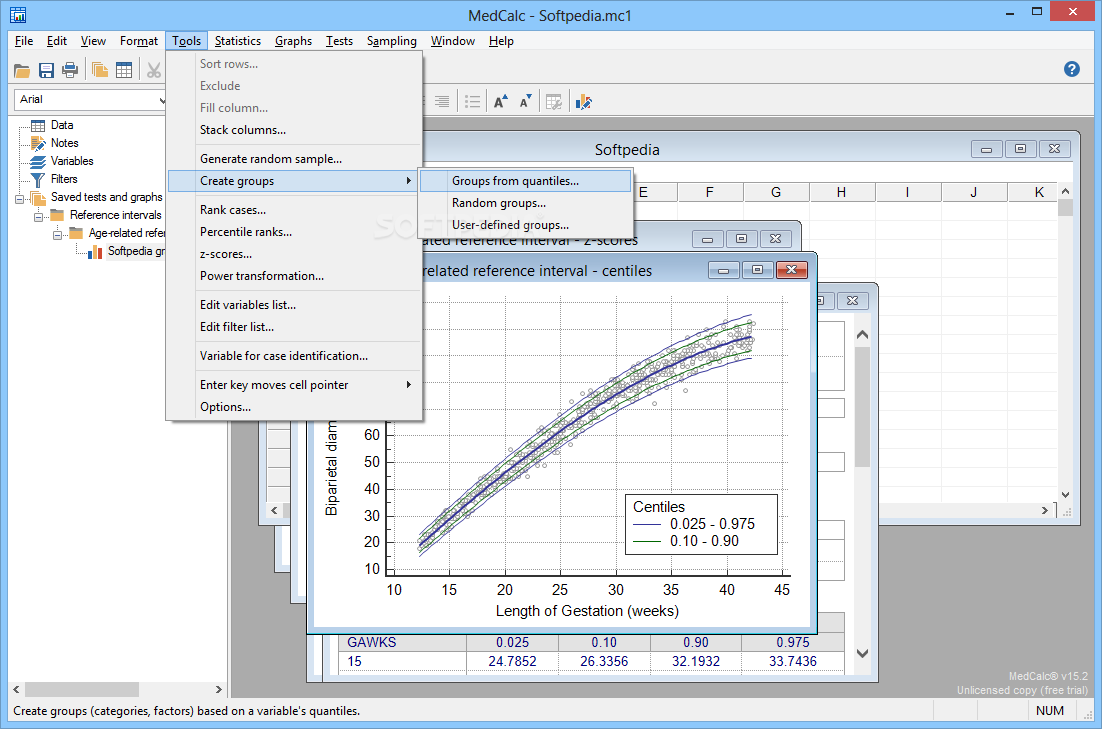The image size is (1102, 729).
Task: Minimize the z-scores graph window
Action: [x=708, y=239]
